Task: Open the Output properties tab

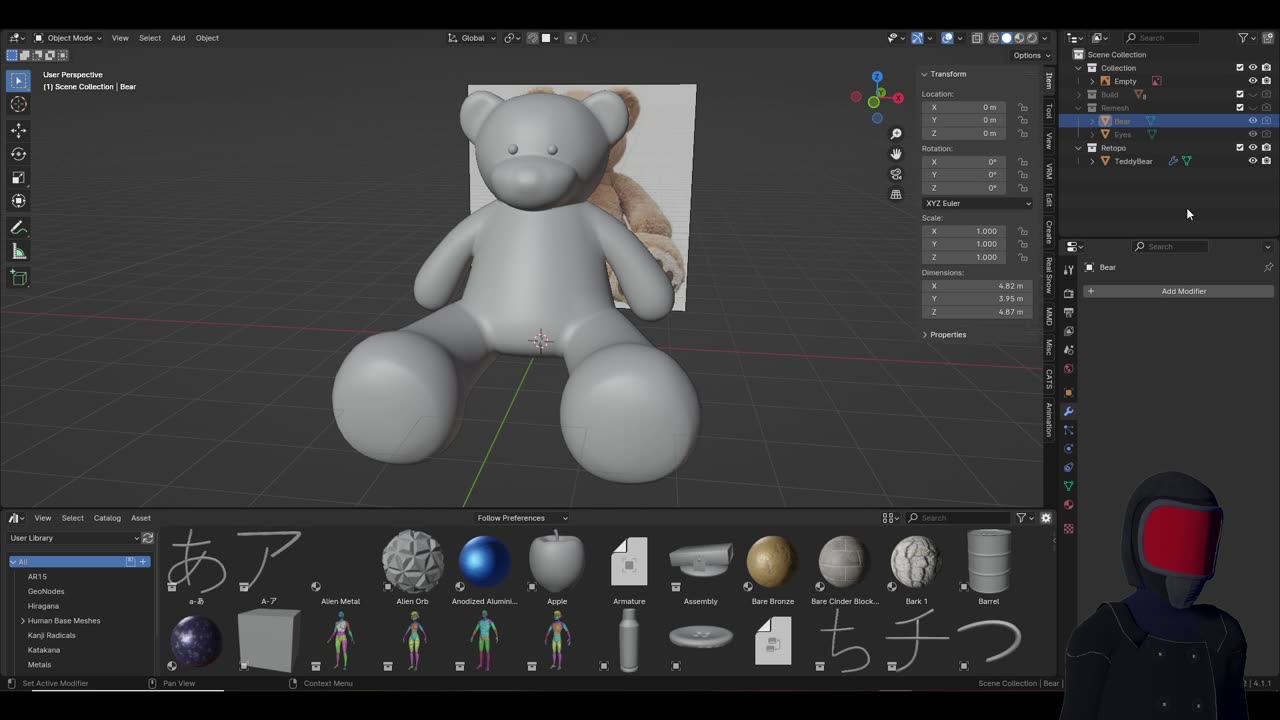Action: (x=1069, y=312)
